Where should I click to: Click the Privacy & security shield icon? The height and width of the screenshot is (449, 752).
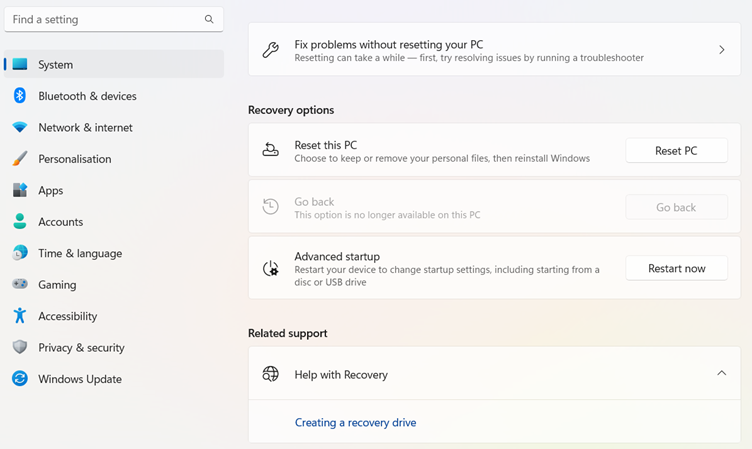20,347
